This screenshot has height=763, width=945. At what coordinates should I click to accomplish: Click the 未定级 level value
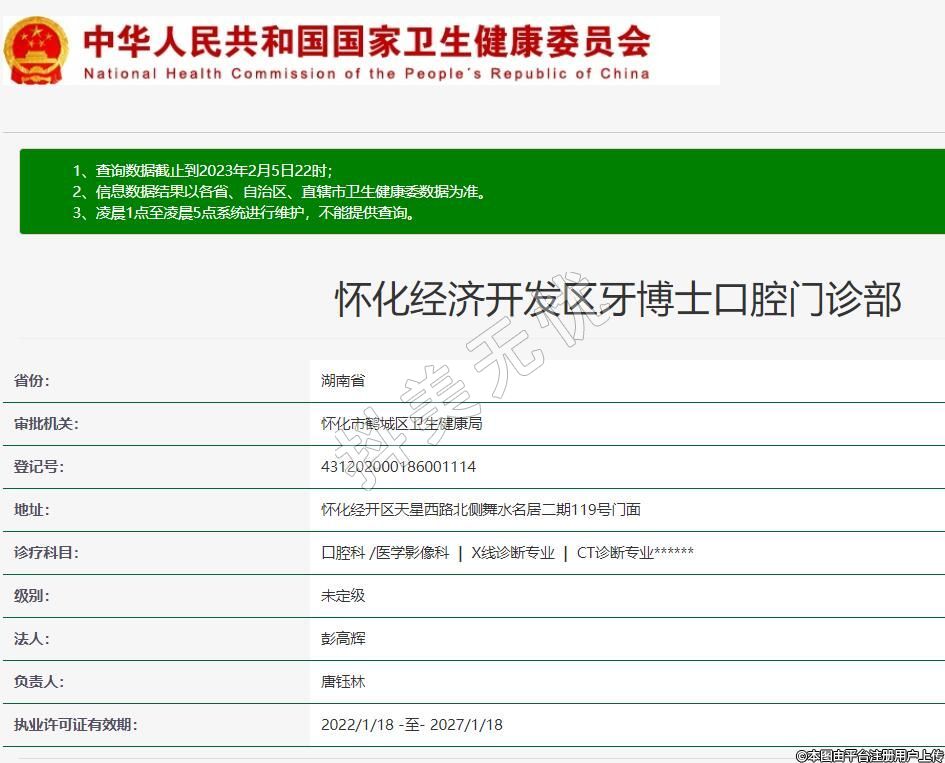point(343,596)
